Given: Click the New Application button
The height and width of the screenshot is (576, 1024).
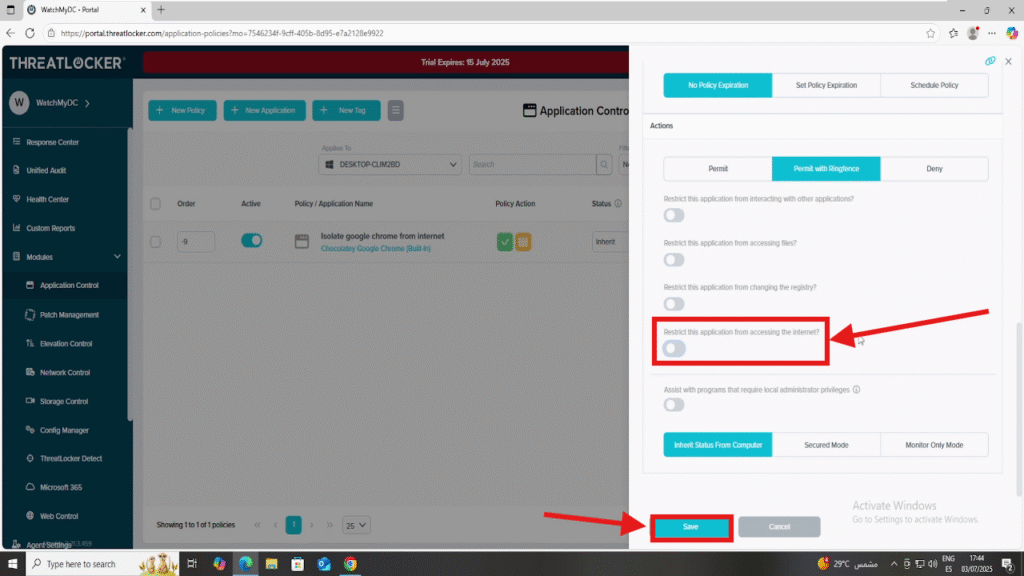Looking at the screenshot, I should 264,110.
